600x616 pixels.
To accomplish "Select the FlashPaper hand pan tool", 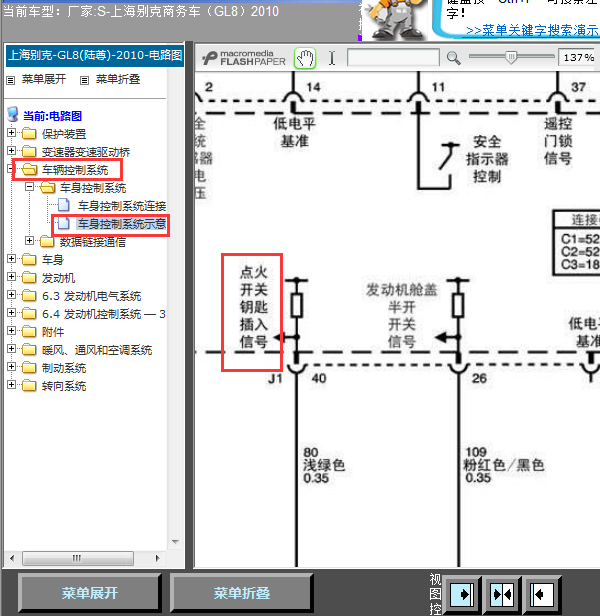I will tap(305, 59).
